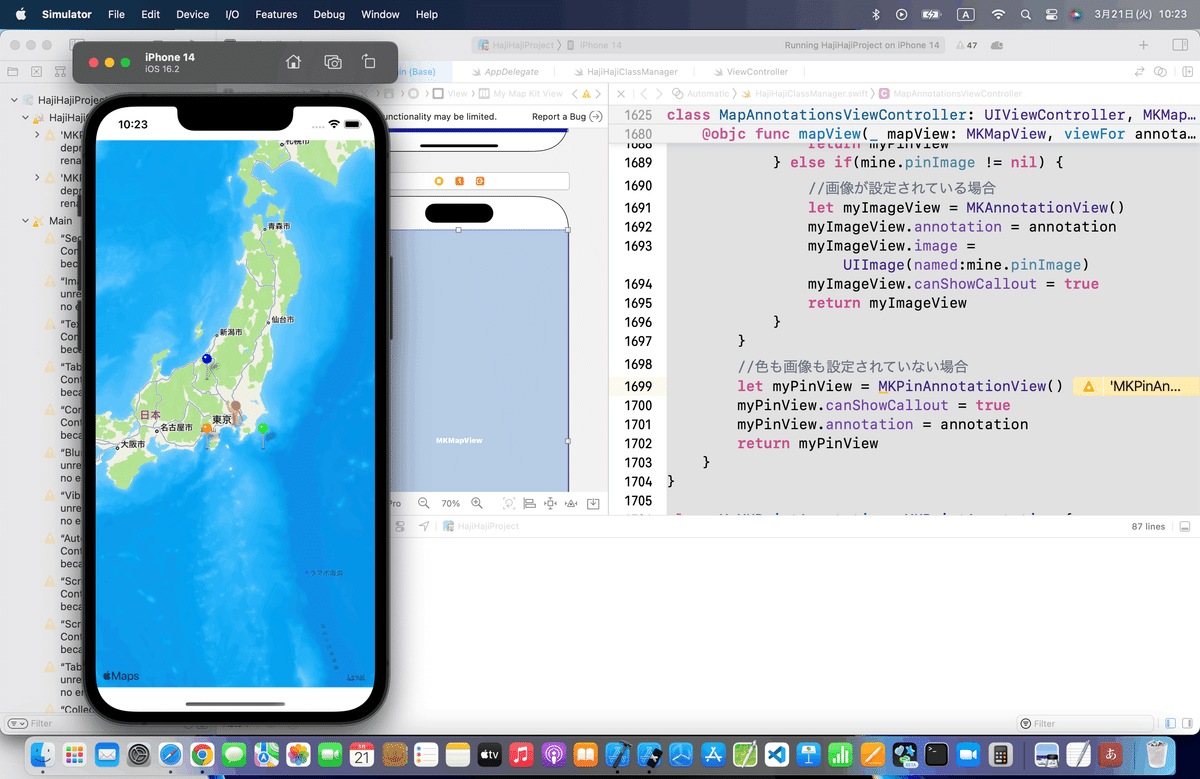Open Finder from the Dock
Screen dimensions: 1200x779
[43, 754]
